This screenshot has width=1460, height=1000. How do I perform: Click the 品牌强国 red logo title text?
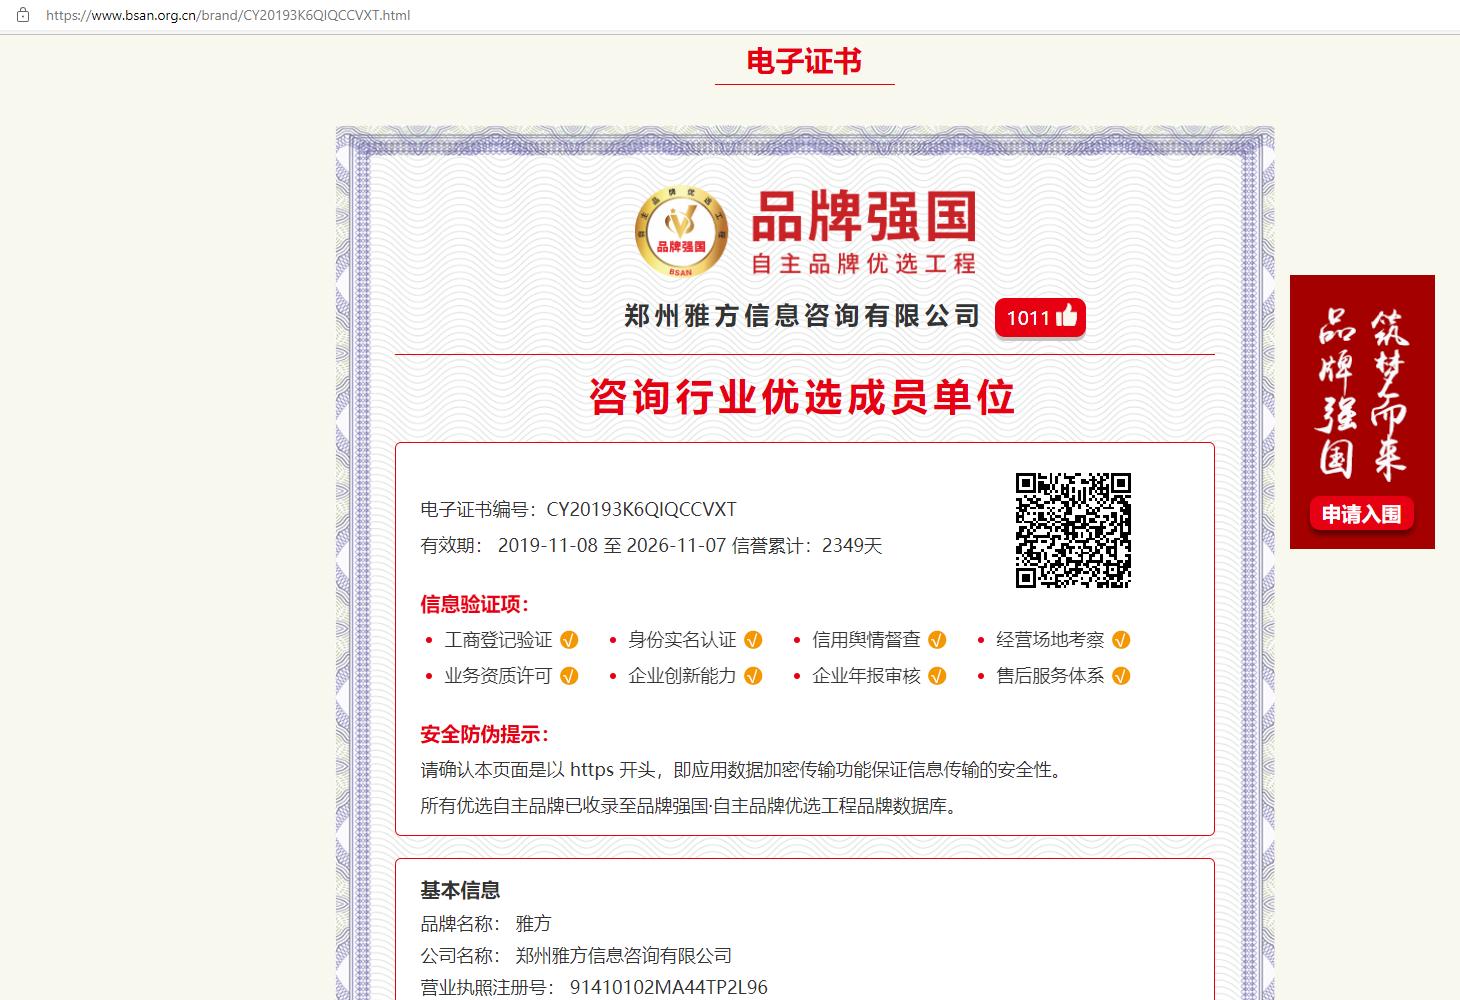point(863,217)
